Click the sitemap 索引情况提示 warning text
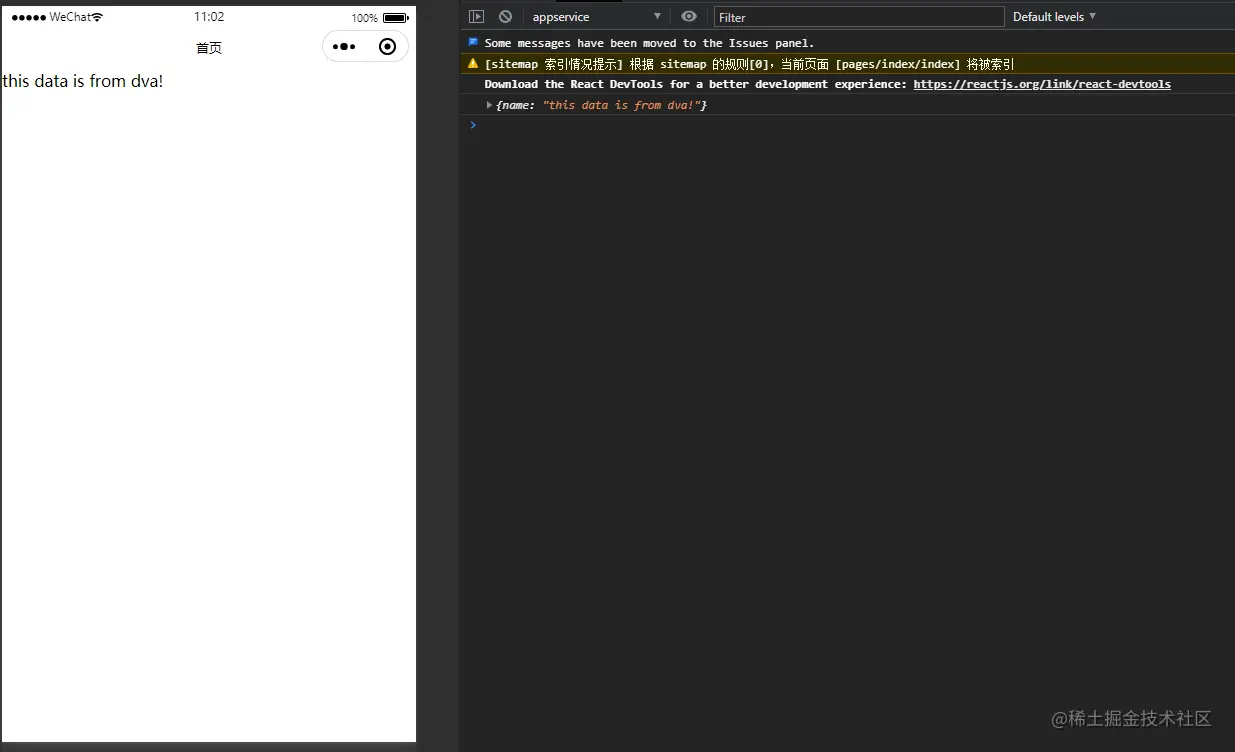The width and height of the screenshot is (1235, 752). point(749,64)
